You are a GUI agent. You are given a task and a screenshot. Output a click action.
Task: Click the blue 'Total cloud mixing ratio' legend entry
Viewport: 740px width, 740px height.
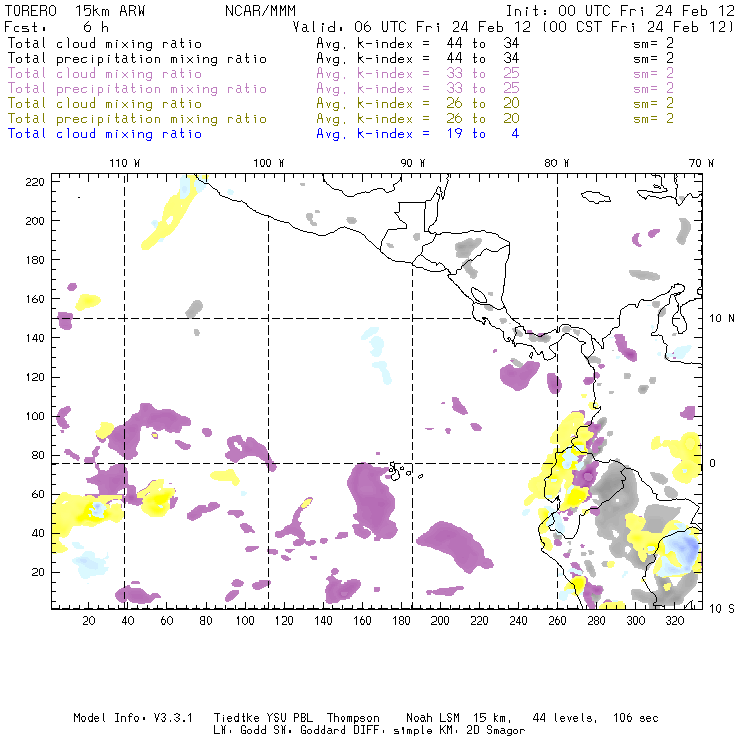pyautogui.click(x=105, y=134)
